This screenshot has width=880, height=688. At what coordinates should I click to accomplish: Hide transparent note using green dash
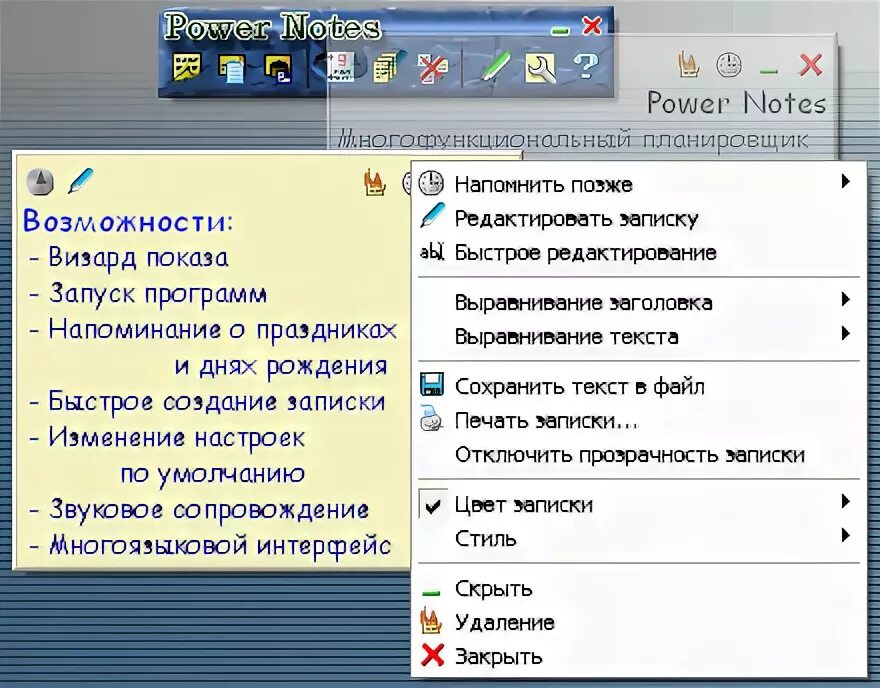tap(769, 71)
